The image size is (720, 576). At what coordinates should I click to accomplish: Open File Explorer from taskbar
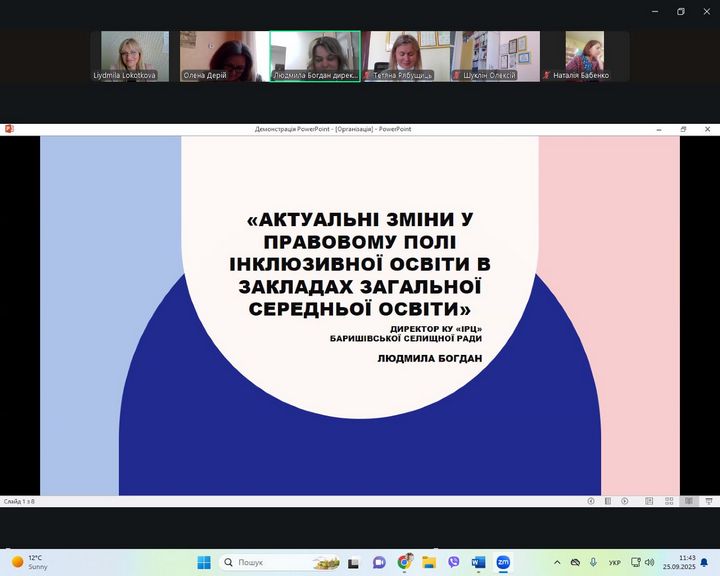pos(429,562)
